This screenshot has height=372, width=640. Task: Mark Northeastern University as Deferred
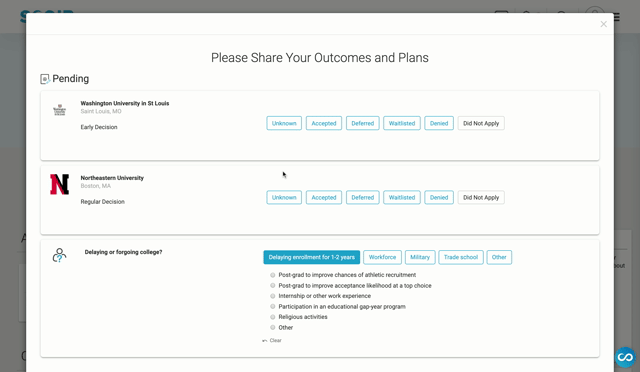coord(362,198)
